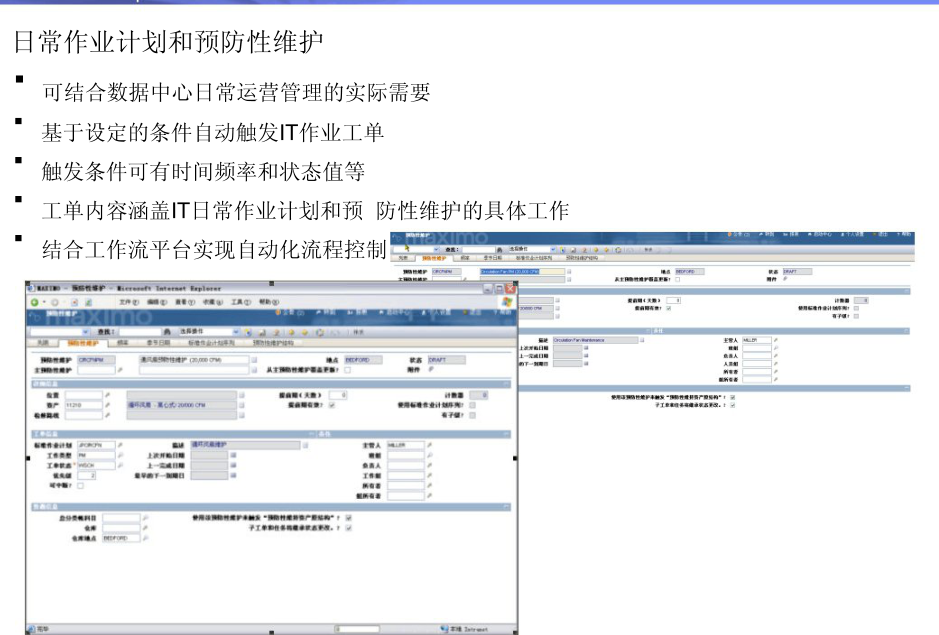Click the IE back navigation button
The image size is (939, 635).
34,301
